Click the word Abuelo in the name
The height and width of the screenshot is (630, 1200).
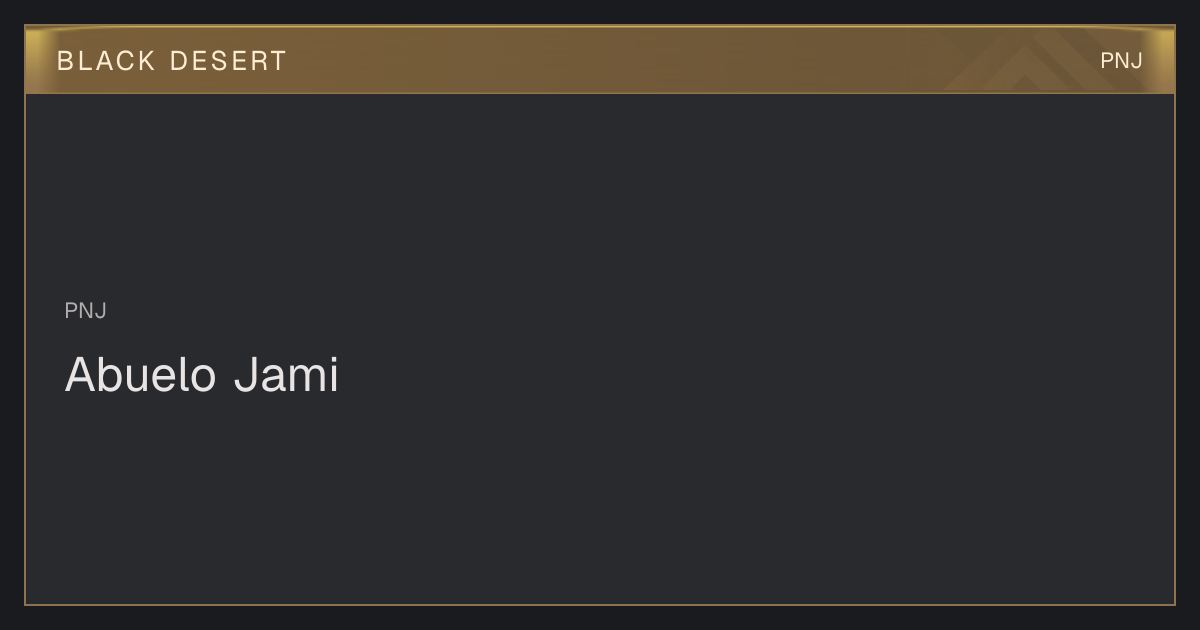point(141,375)
